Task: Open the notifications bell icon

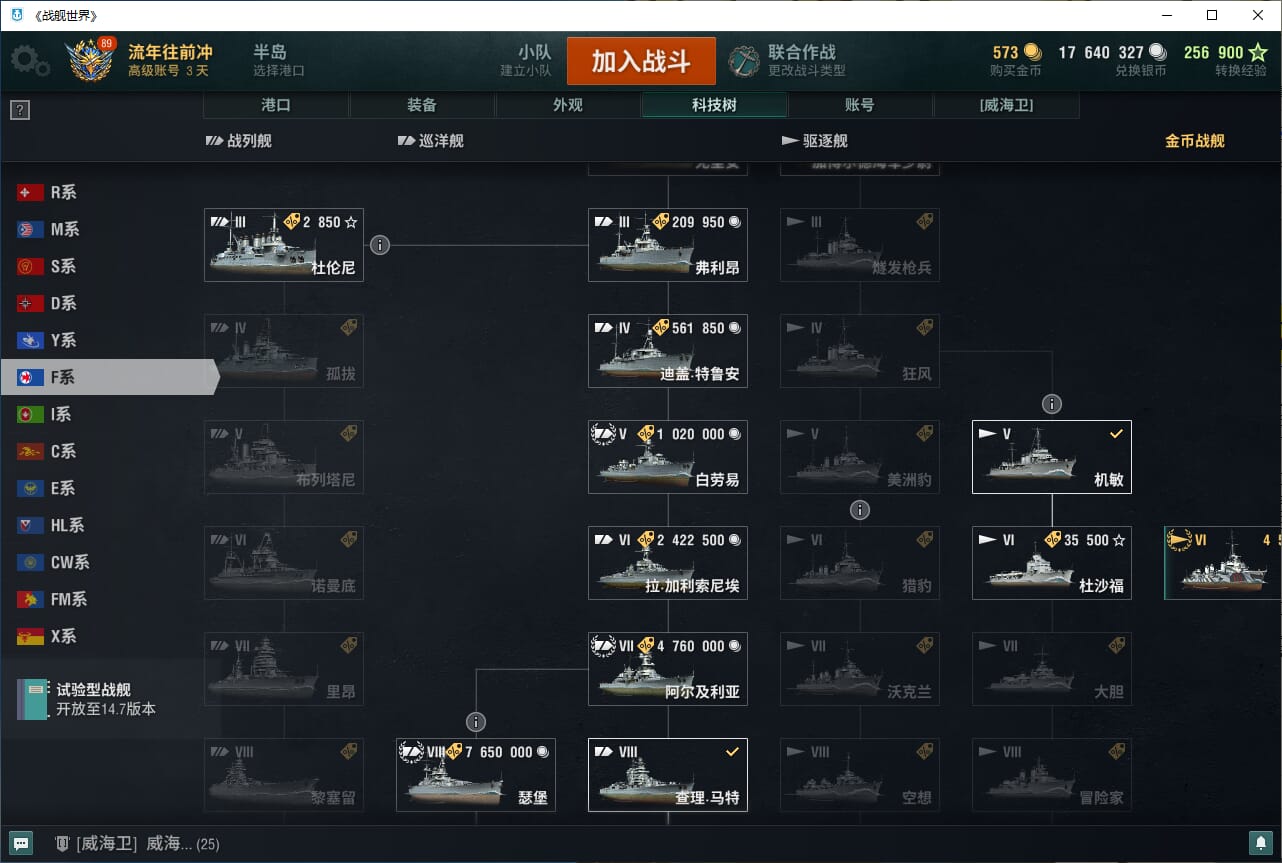Action: [1261, 843]
